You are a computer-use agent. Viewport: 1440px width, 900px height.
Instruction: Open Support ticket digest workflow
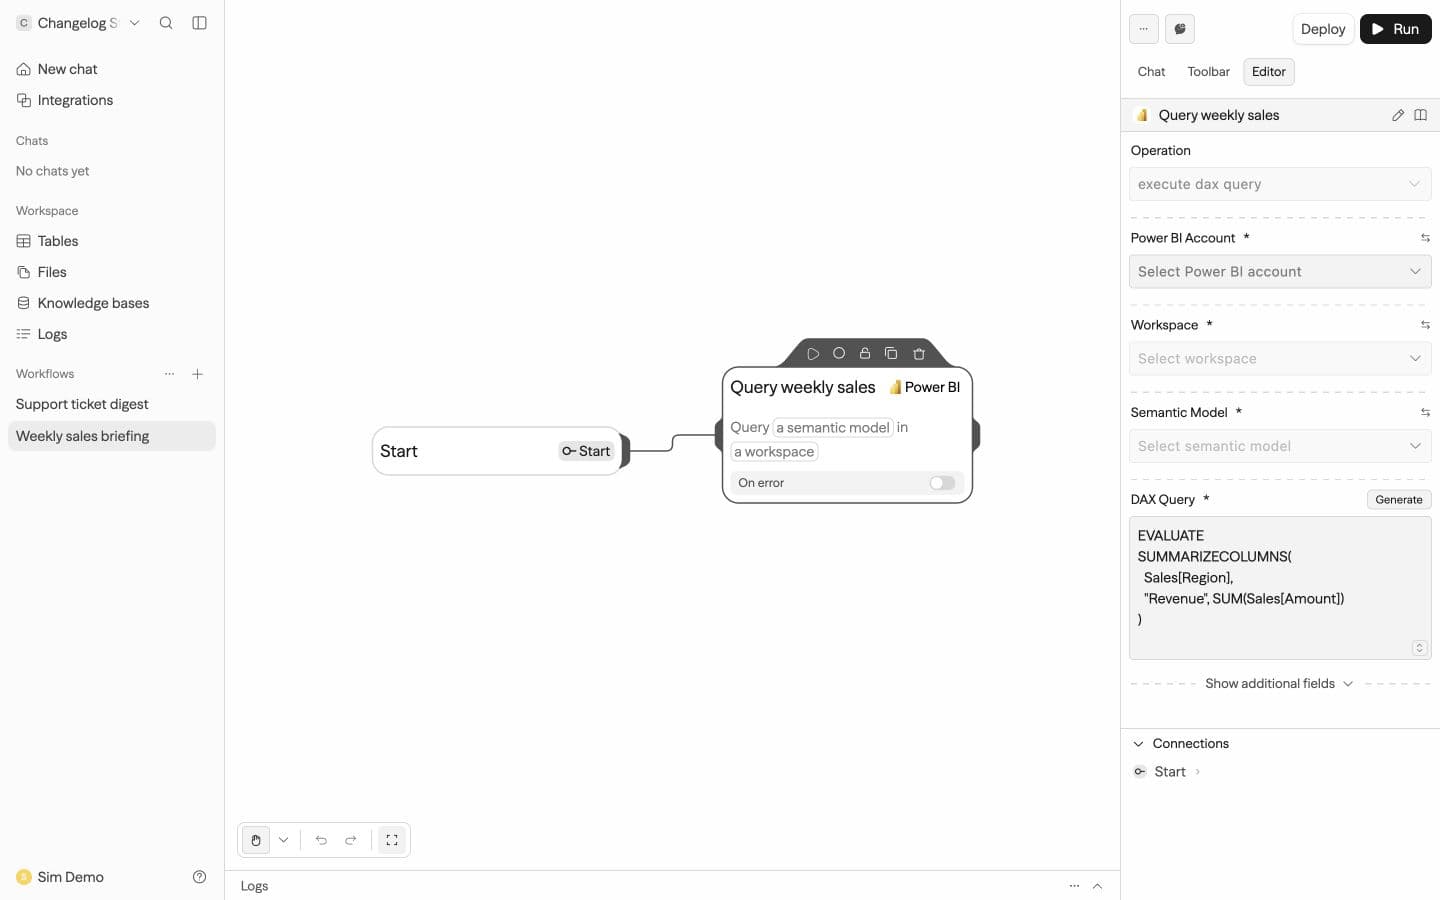112,404
